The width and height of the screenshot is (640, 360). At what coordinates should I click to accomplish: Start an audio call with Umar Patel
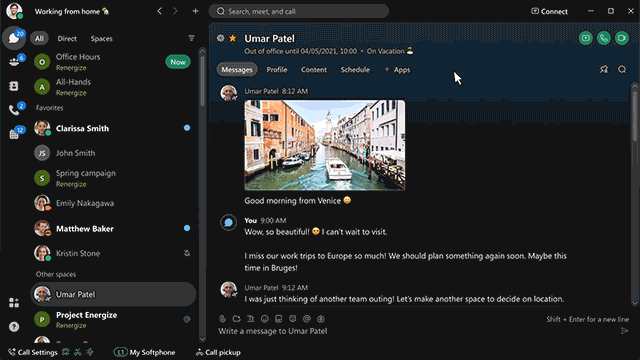point(603,38)
